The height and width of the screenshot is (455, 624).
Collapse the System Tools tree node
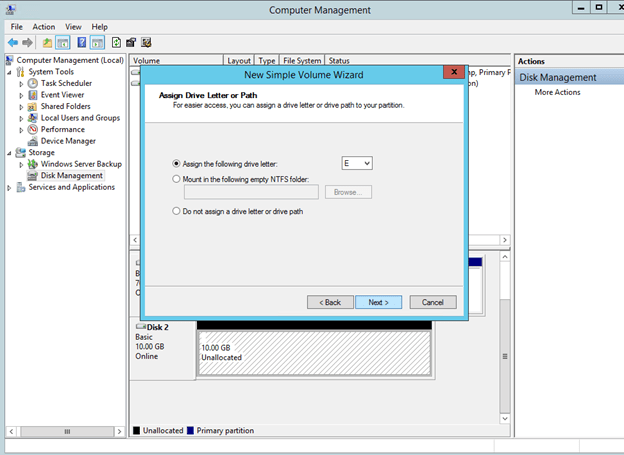[10, 72]
